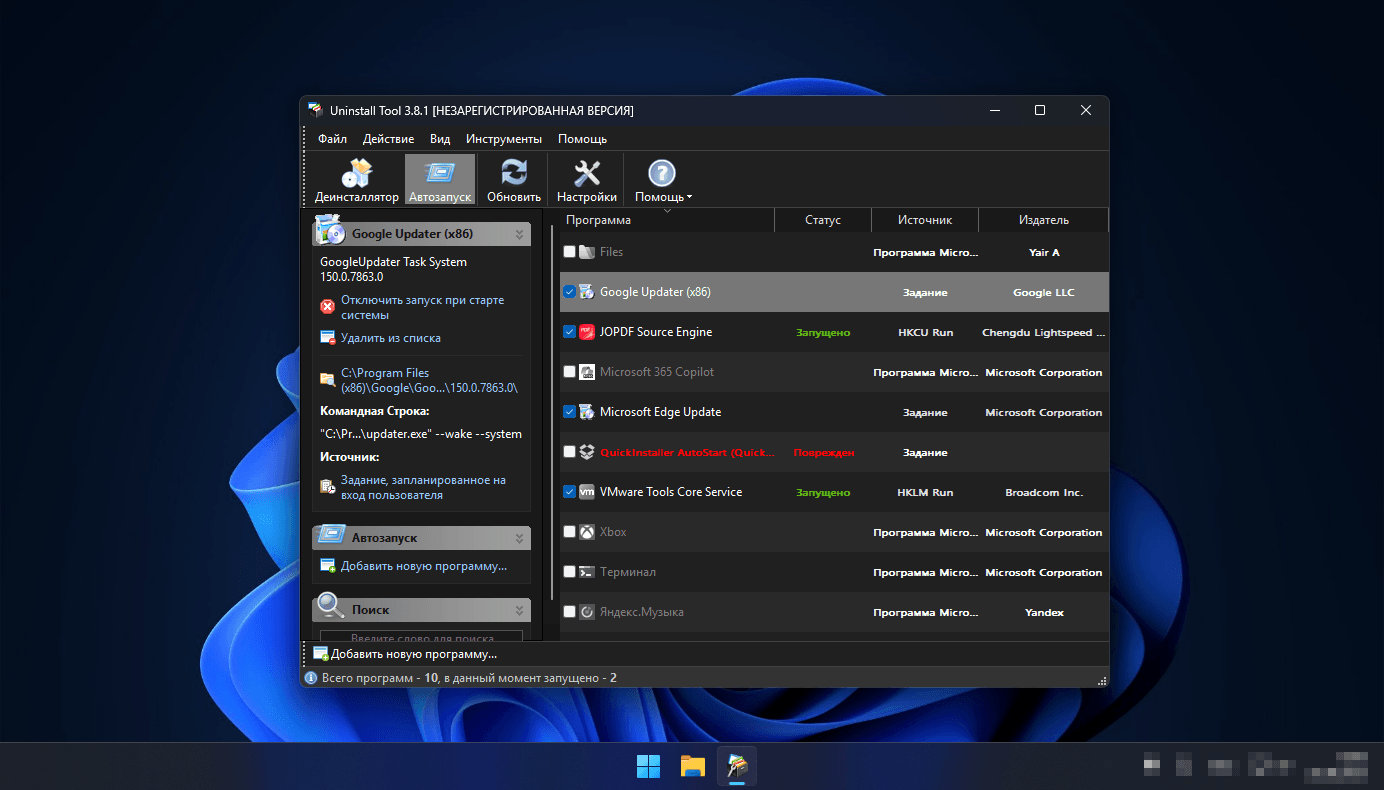The width and height of the screenshot is (1384, 790).
Task: Click the Терминал row icon
Action: point(587,572)
